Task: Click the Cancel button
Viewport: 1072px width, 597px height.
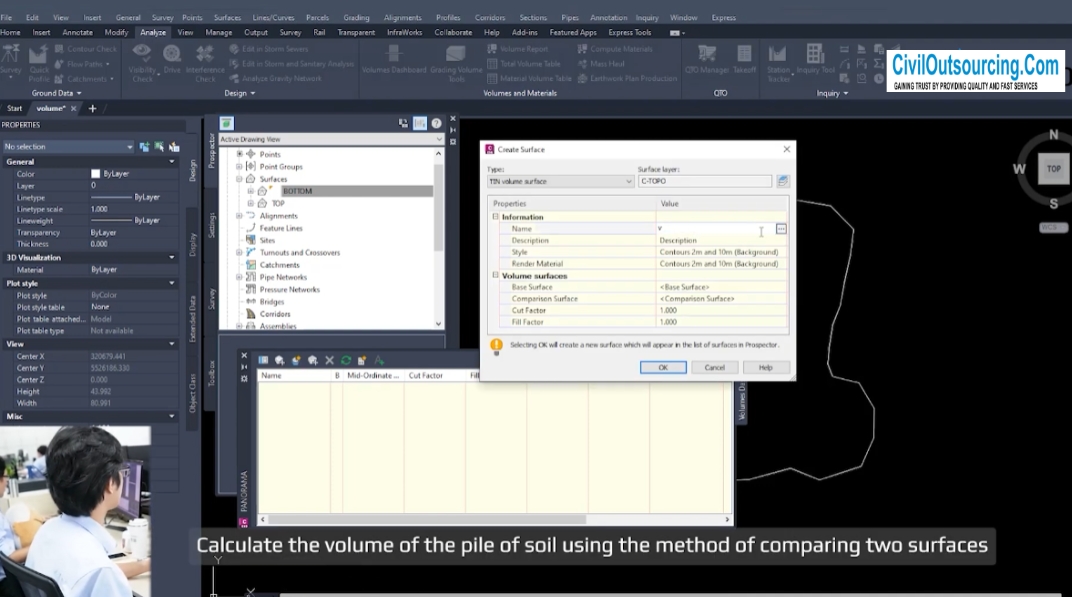Action: (x=714, y=368)
